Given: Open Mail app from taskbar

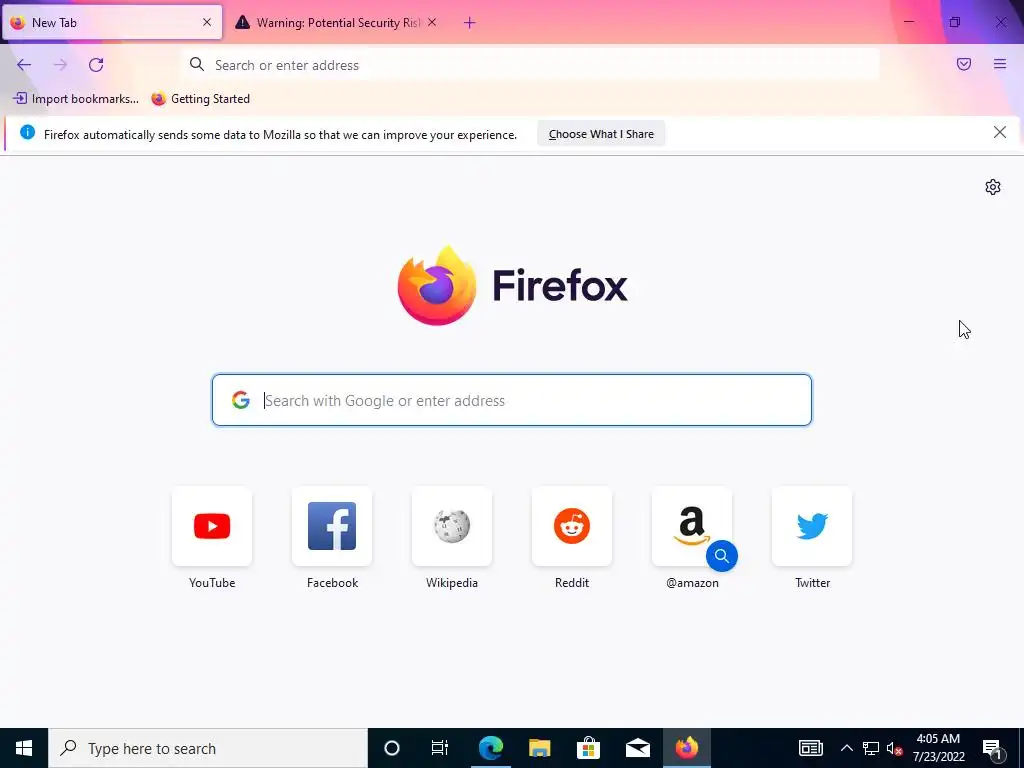Looking at the screenshot, I should coord(637,748).
